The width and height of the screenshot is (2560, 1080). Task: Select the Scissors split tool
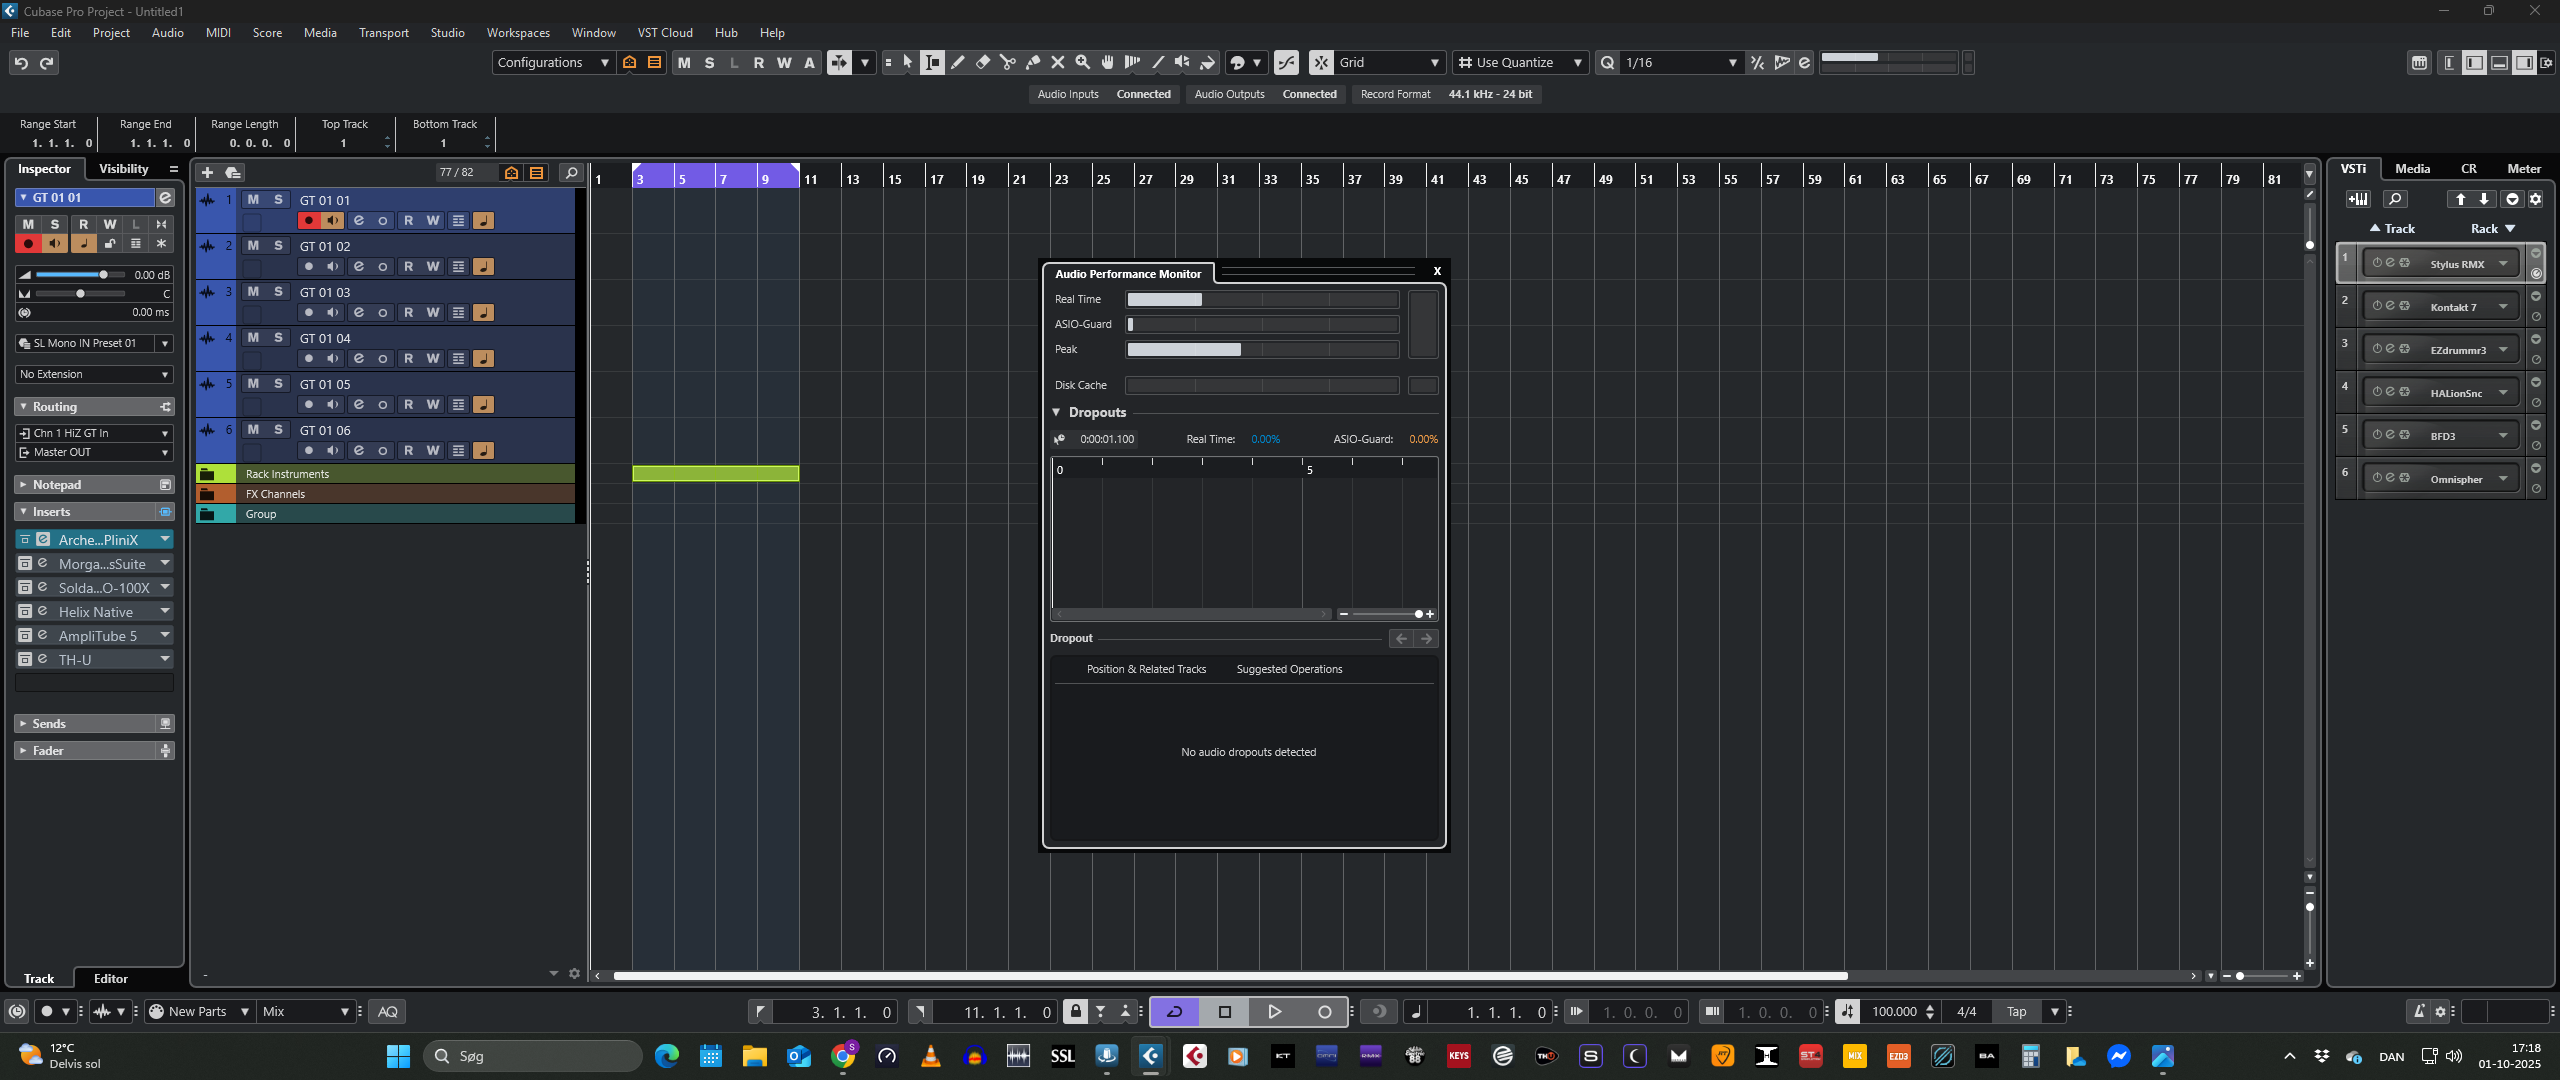(1007, 63)
